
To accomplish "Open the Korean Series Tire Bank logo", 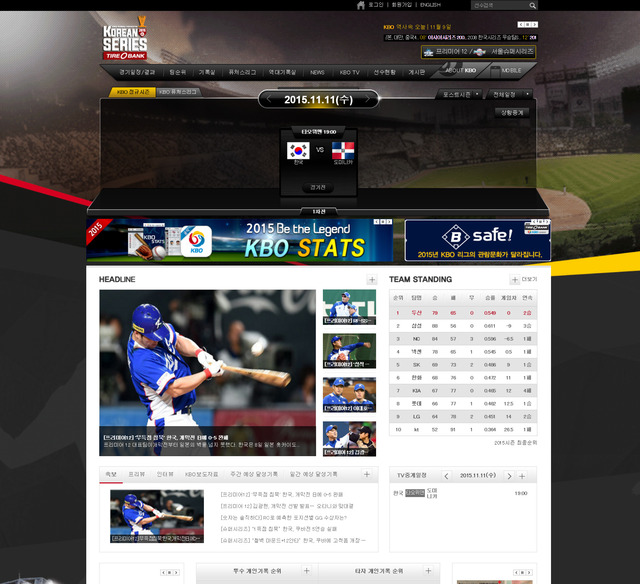I will [125, 38].
